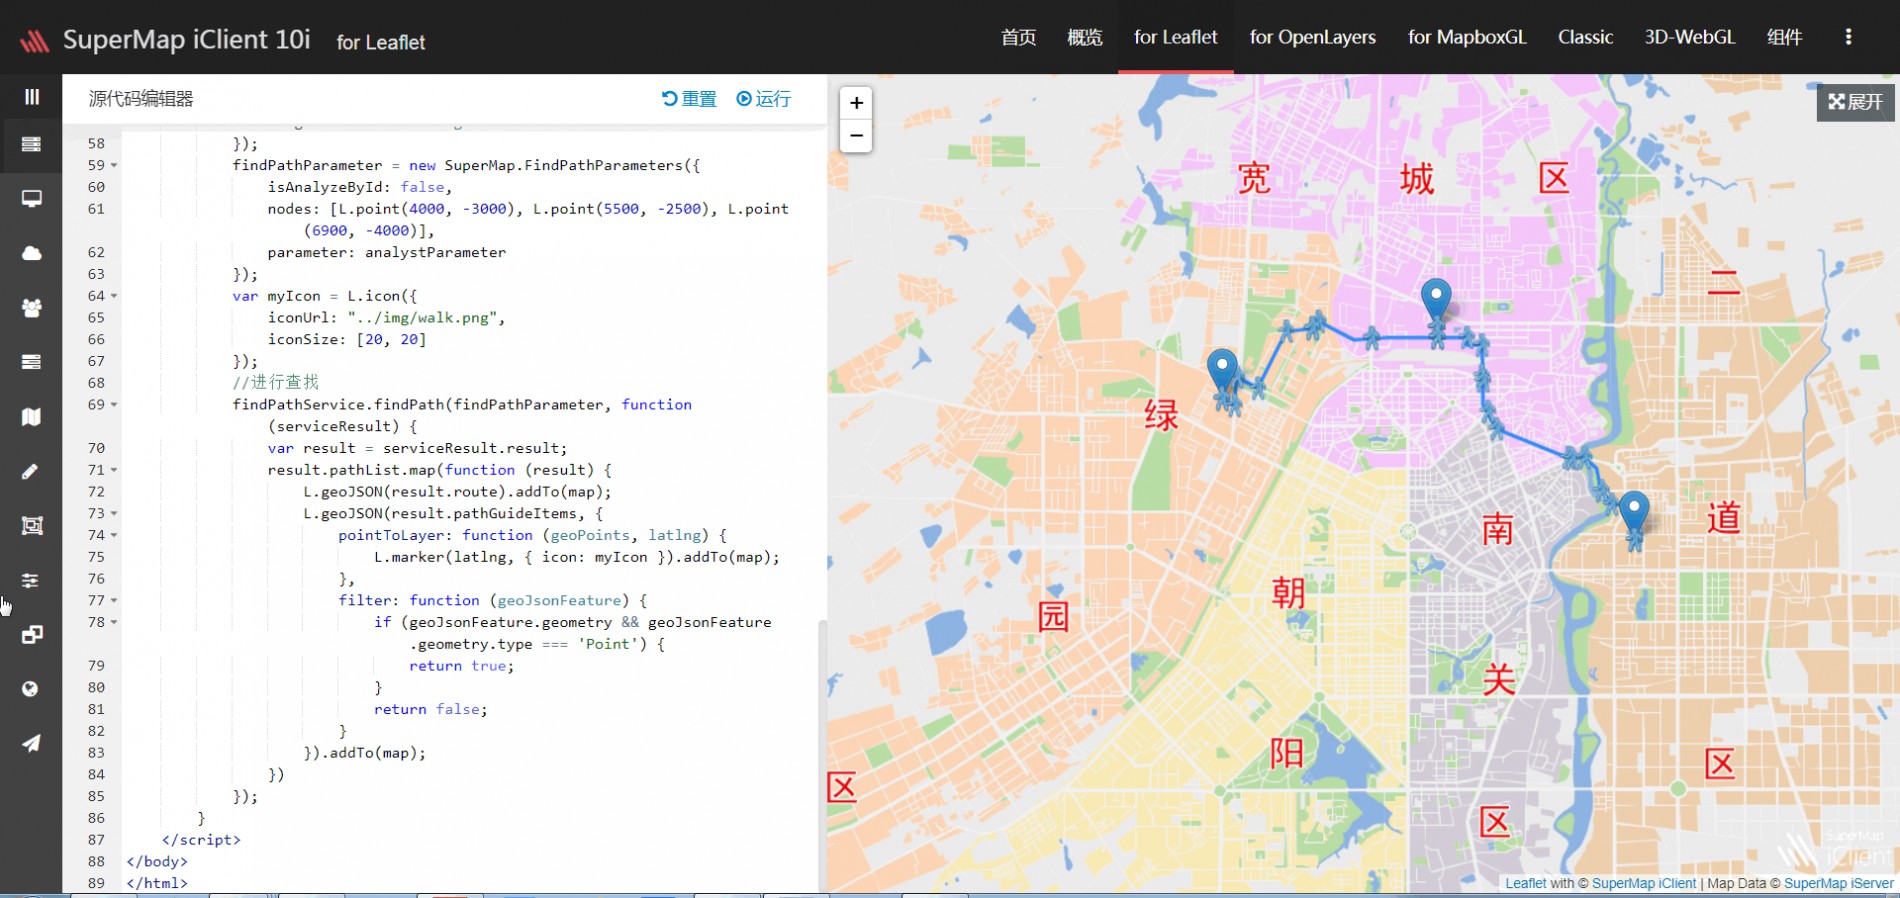Open the pencil drawing sidebar icon
The width and height of the screenshot is (1900, 898).
(x=31, y=471)
